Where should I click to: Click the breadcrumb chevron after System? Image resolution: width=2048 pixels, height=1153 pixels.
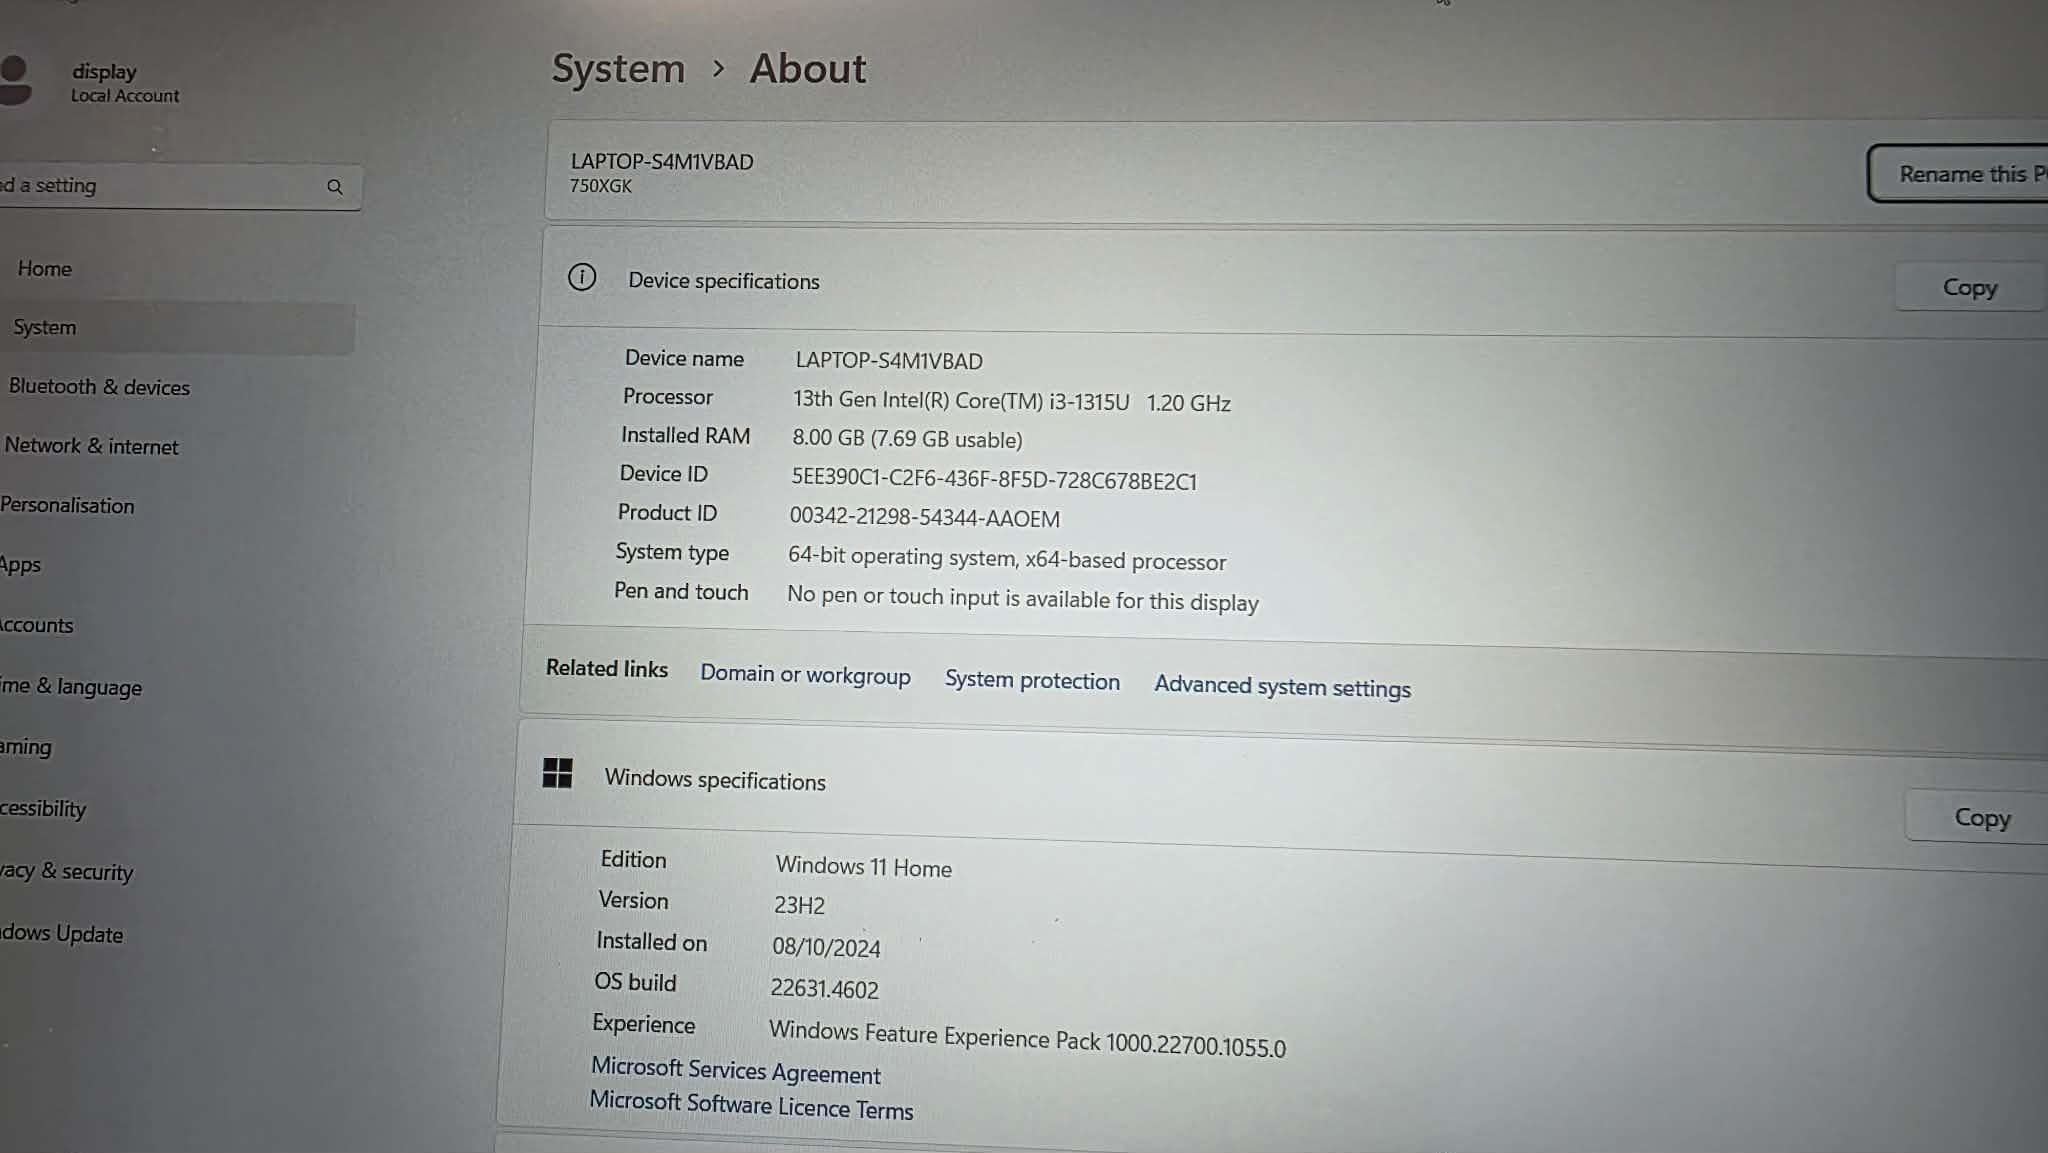[x=718, y=68]
